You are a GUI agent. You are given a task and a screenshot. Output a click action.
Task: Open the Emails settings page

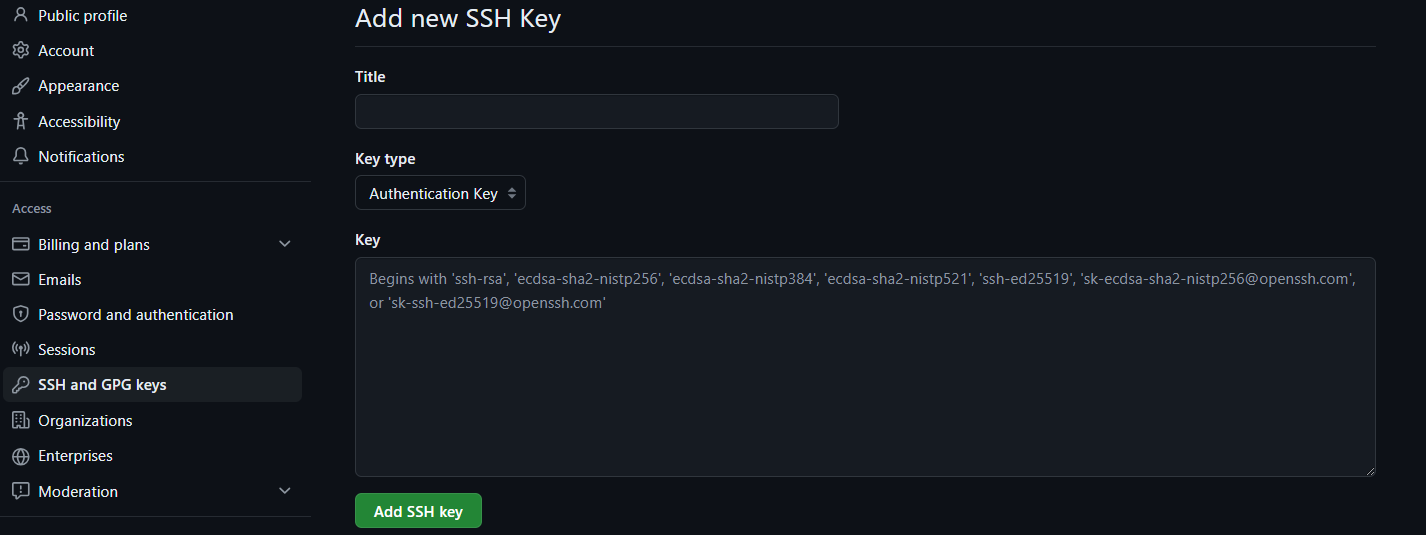tap(60, 280)
